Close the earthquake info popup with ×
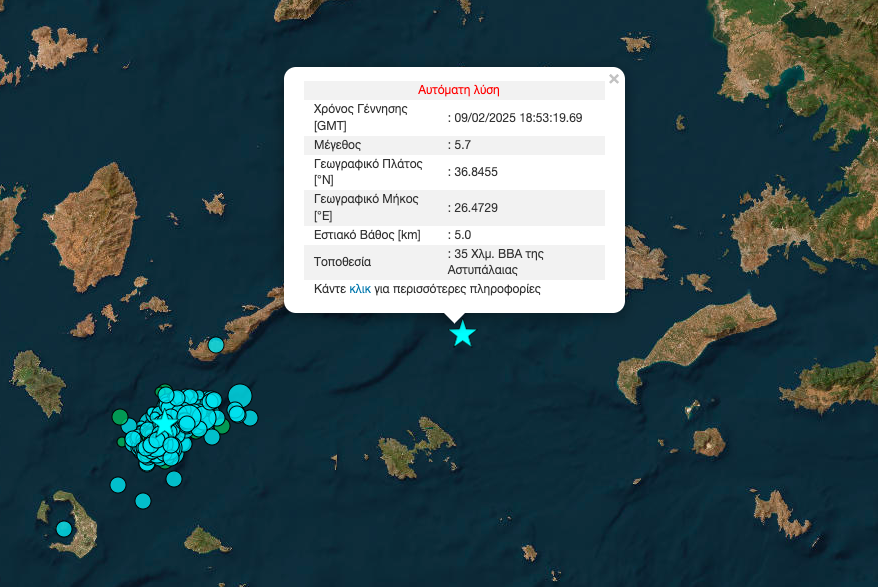 point(614,79)
